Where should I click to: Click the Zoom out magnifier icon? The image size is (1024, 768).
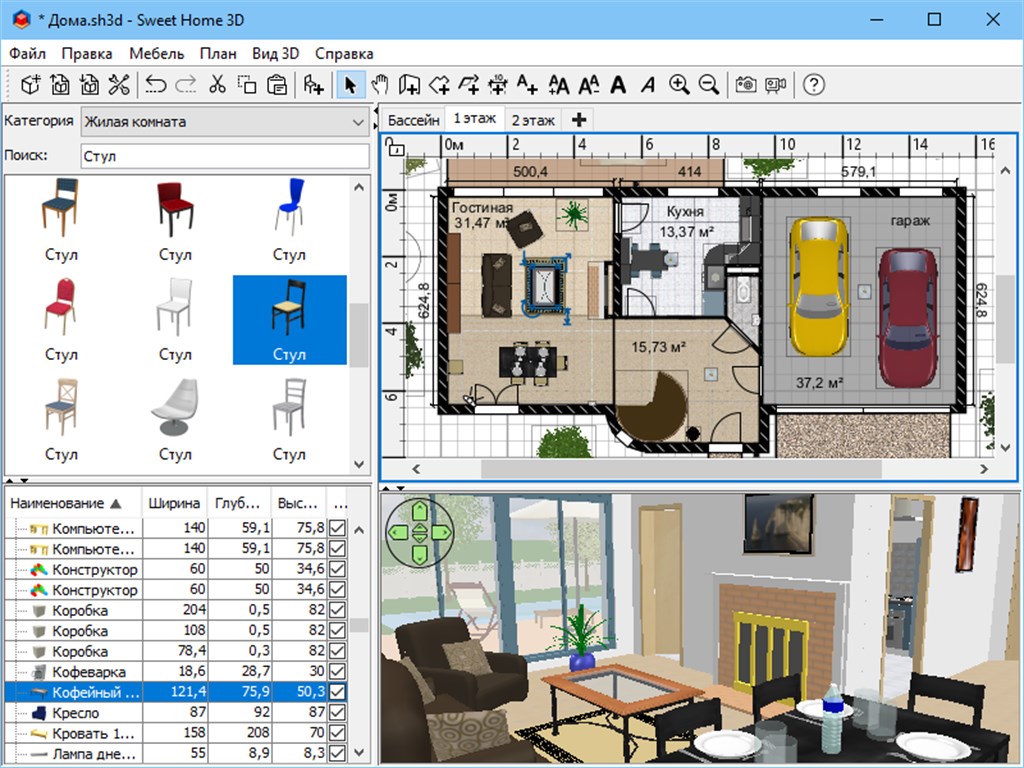[x=709, y=85]
